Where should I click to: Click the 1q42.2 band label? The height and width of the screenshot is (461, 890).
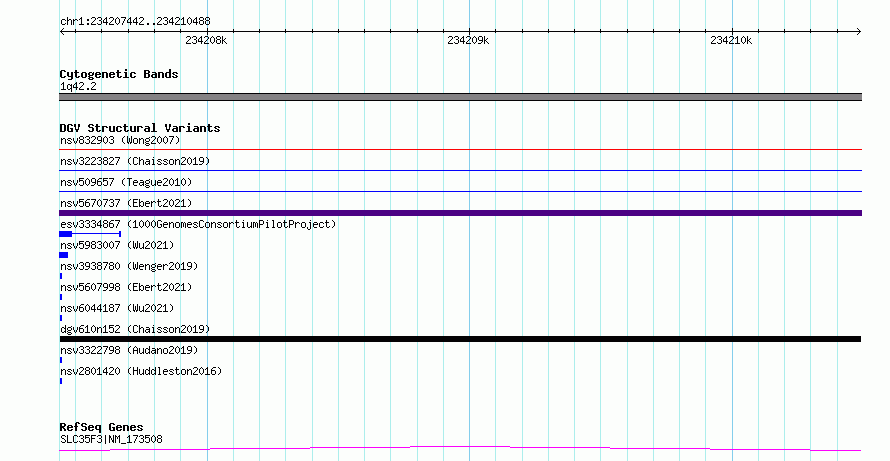pyautogui.click(x=78, y=86)
